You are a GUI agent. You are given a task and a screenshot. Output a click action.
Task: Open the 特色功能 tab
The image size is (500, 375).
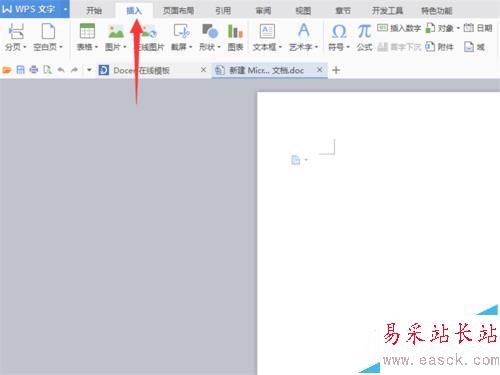(437, 11)
